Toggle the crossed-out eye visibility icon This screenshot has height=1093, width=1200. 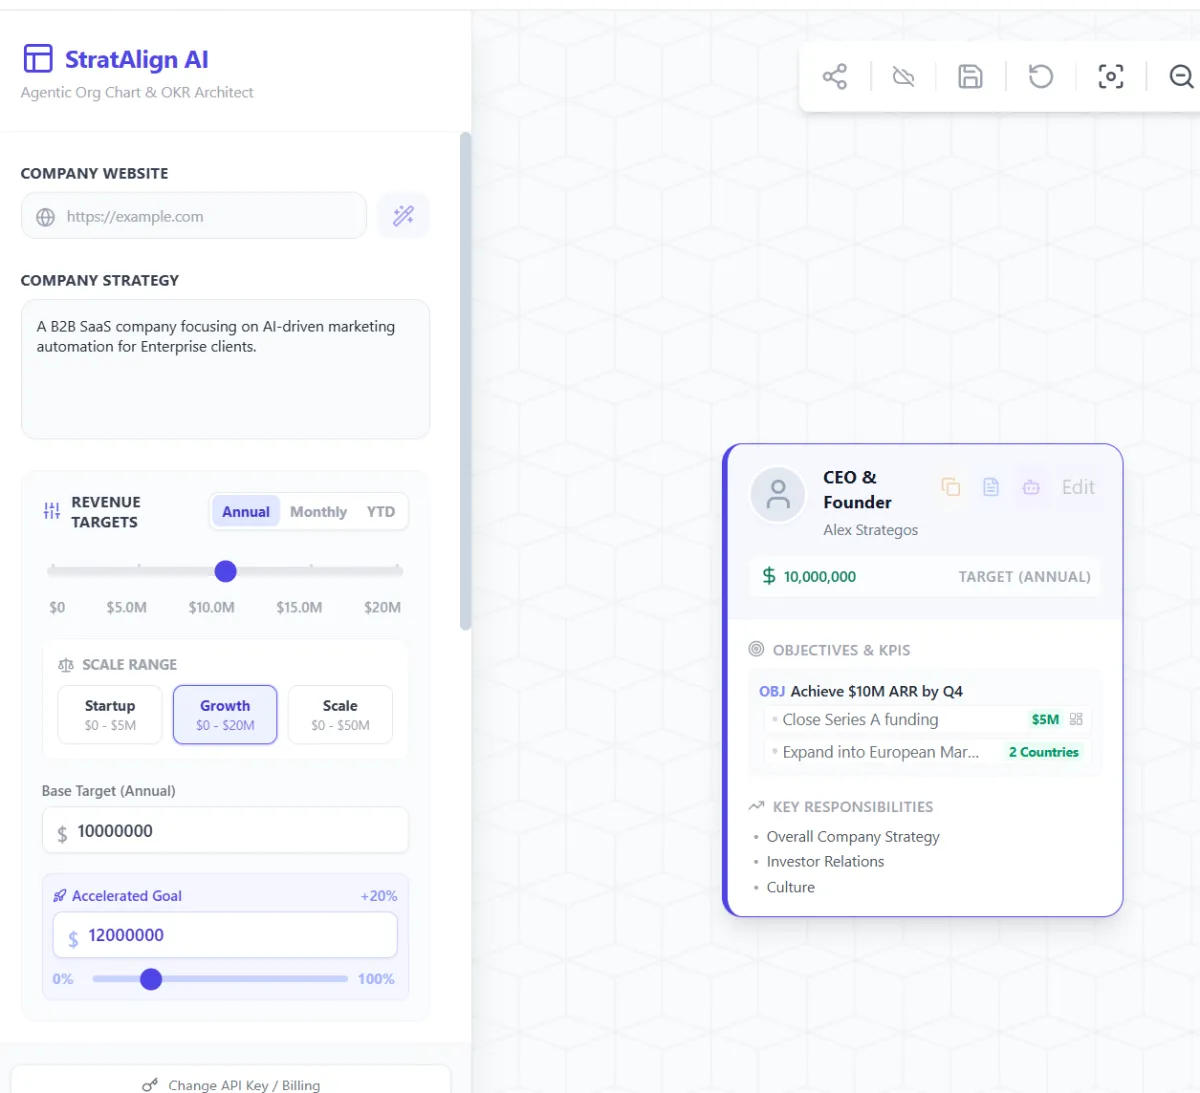904,77
